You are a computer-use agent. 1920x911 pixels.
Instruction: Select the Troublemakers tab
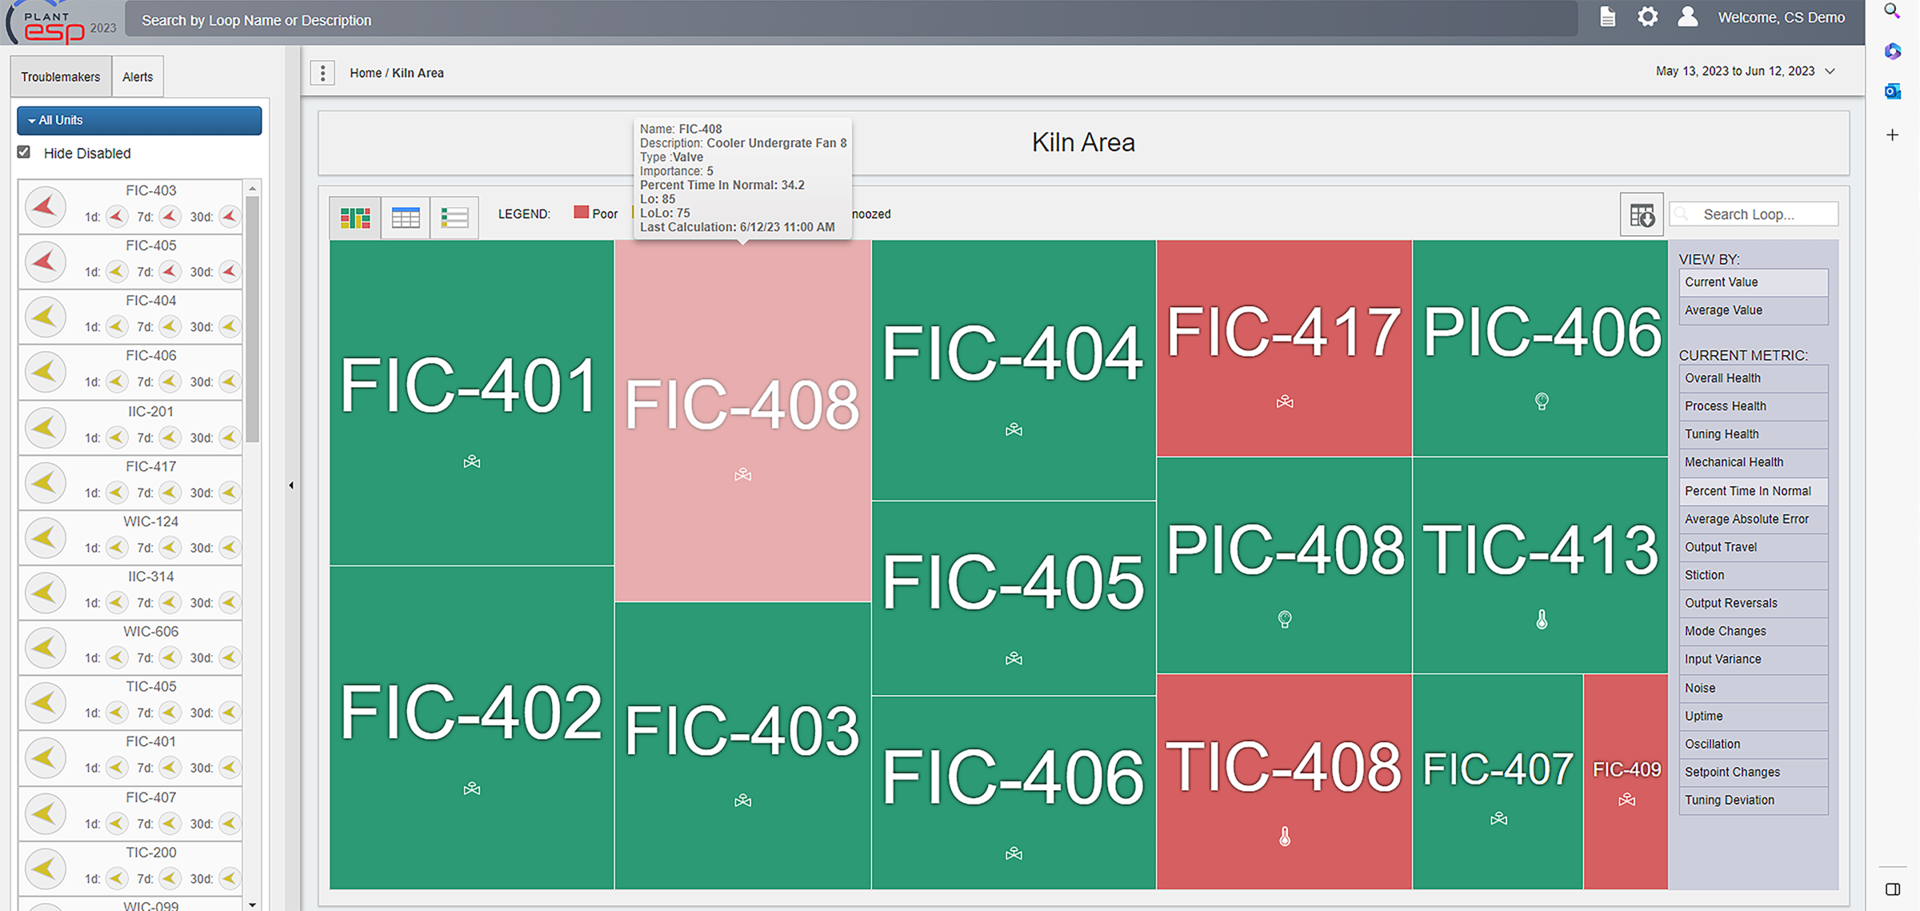[x=60, y=77]
